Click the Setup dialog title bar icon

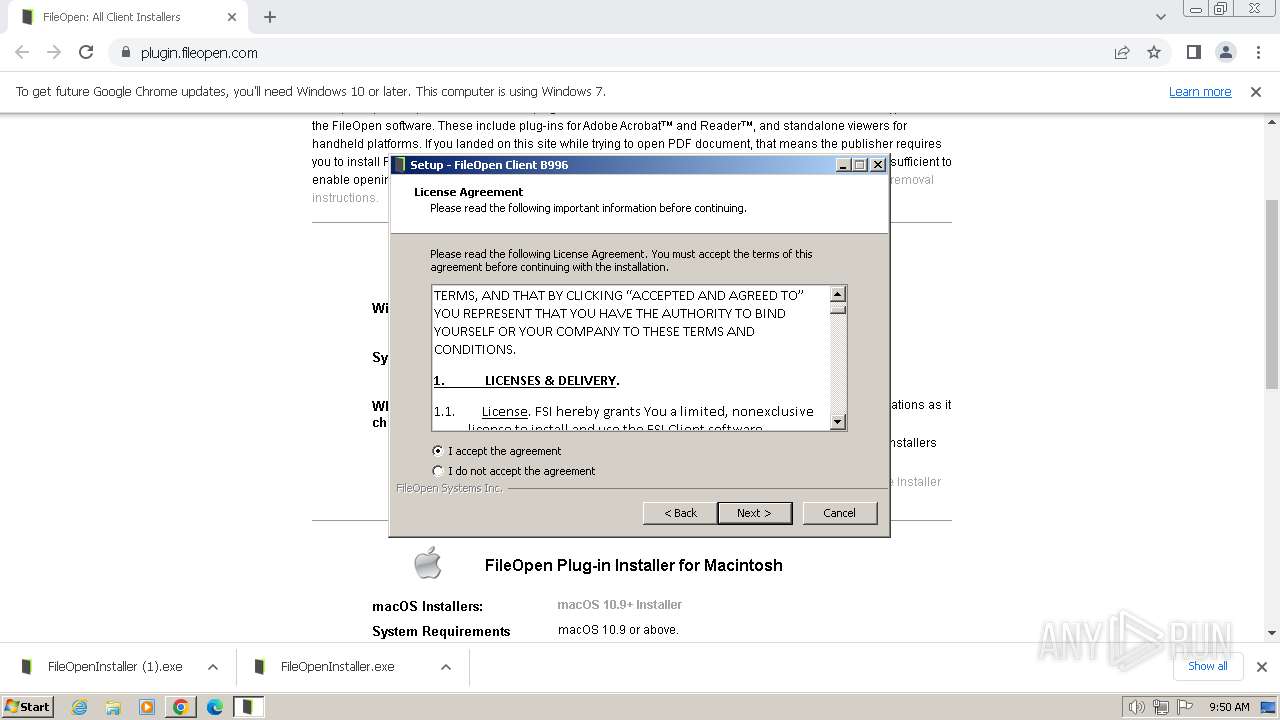tap(400, 165)
